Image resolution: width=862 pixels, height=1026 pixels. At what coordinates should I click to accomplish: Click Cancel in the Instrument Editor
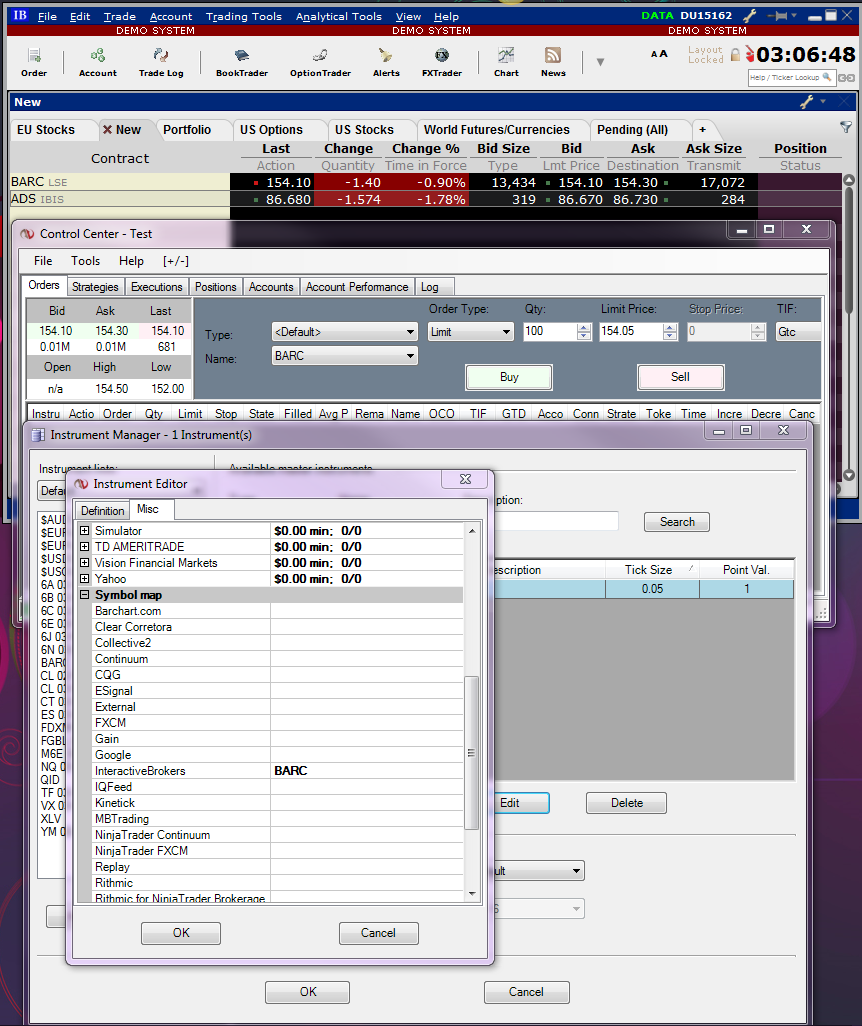378,933
